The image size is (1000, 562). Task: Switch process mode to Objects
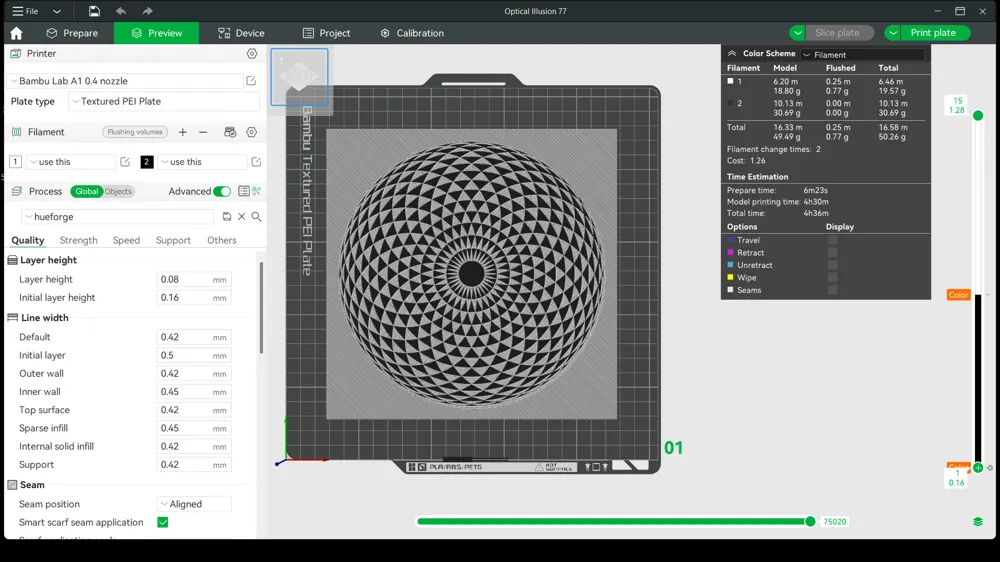tap(119, 191)
